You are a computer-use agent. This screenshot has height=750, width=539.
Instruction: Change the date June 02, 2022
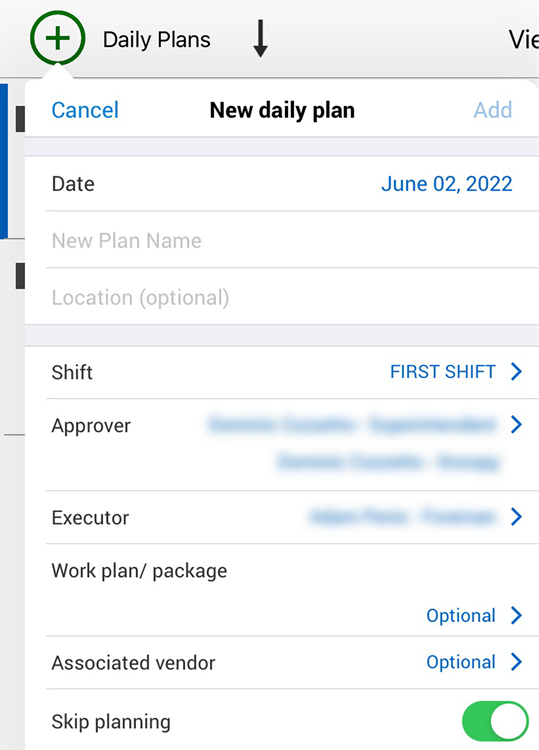447,184
